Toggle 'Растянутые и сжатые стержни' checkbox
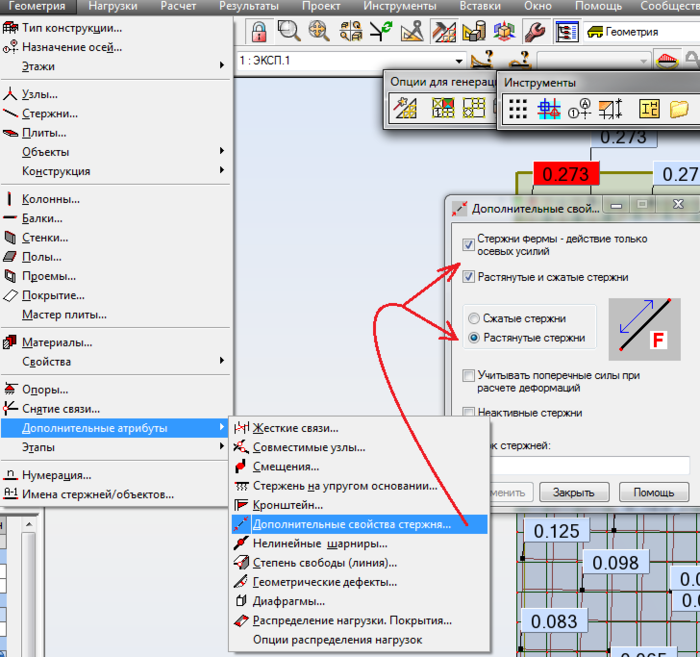Image resolution: width=700 pixels, height=657 pixels. (x=468, y=277)
